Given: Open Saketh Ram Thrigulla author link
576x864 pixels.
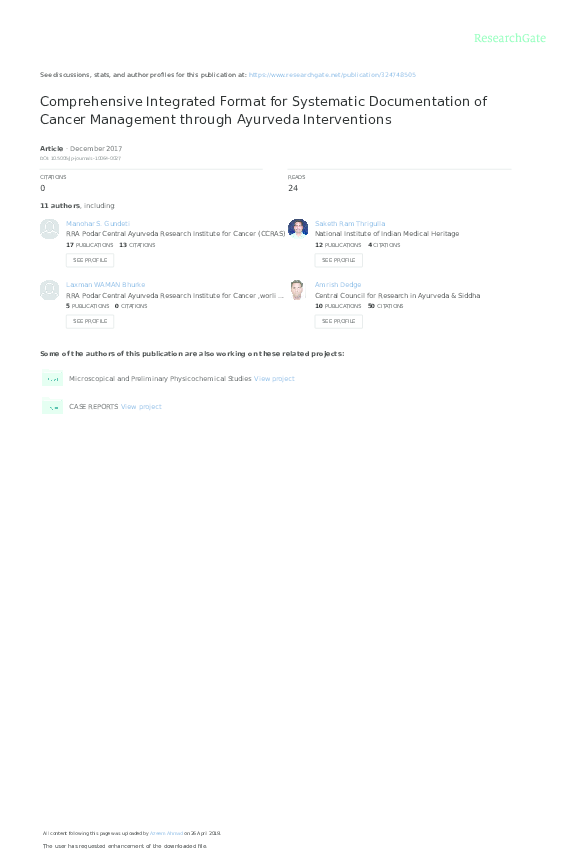Looking at the screenshot, I should point(350,224).
